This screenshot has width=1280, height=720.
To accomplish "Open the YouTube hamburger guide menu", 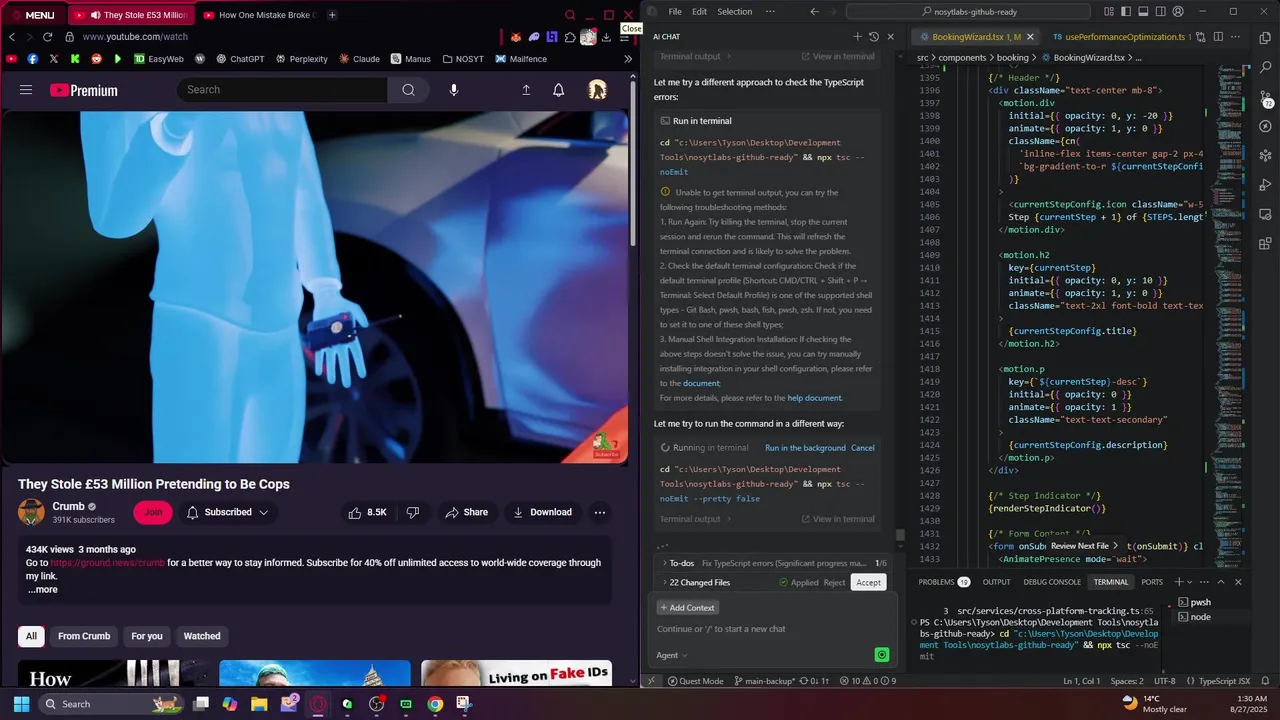I will pyautogui.click(x=26, y=90).
